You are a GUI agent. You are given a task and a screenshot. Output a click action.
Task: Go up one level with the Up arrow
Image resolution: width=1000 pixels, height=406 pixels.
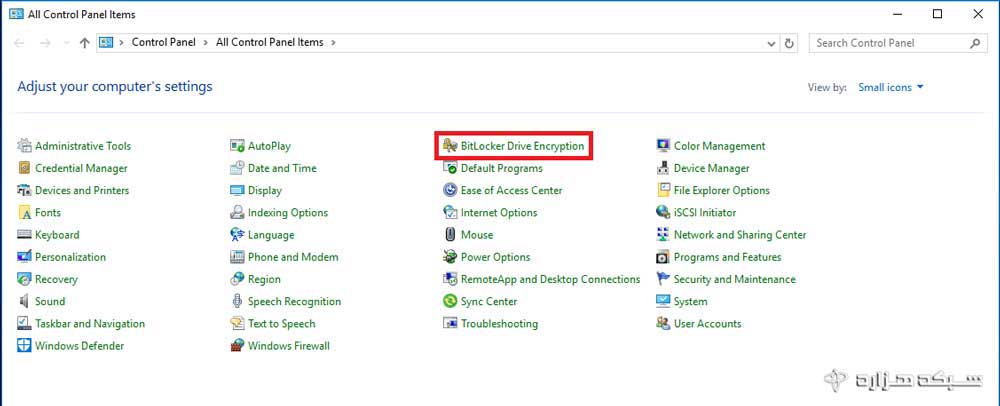point(84,43)
